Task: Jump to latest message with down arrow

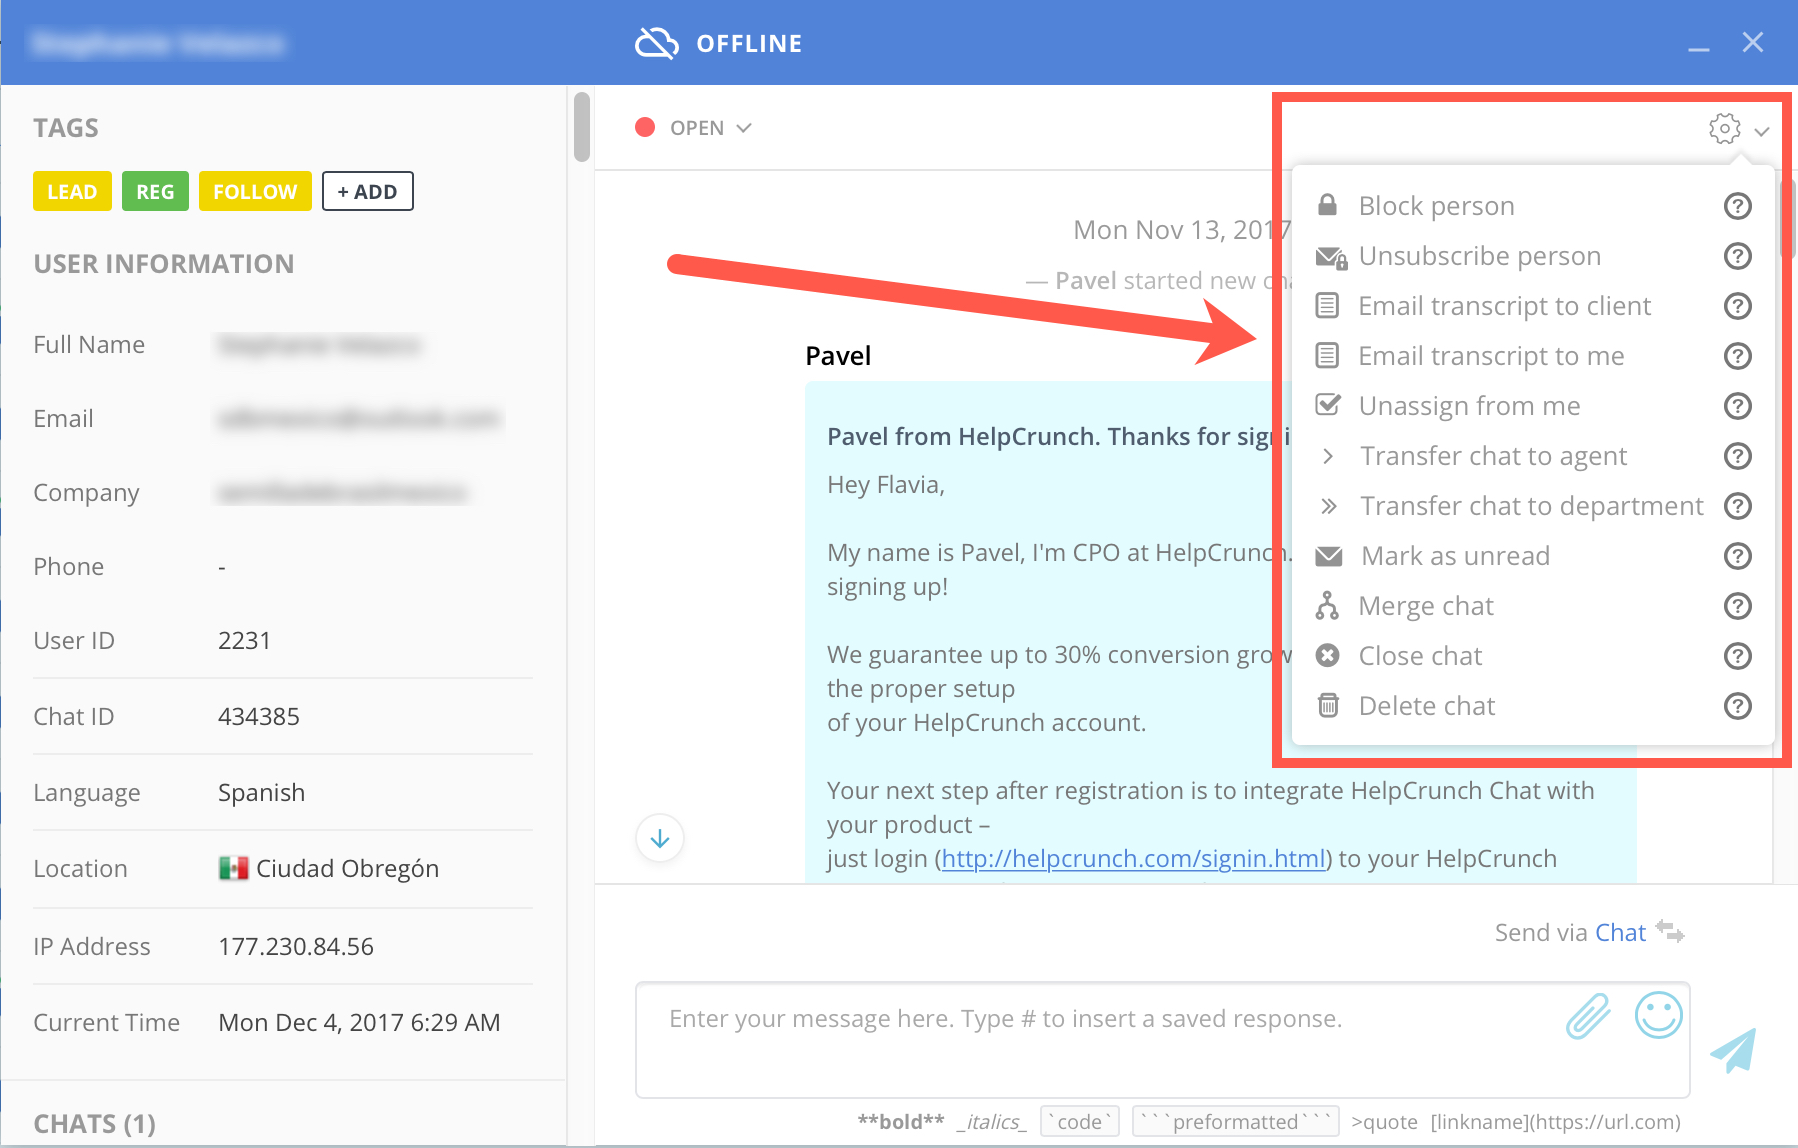Action: coord(660,838)
